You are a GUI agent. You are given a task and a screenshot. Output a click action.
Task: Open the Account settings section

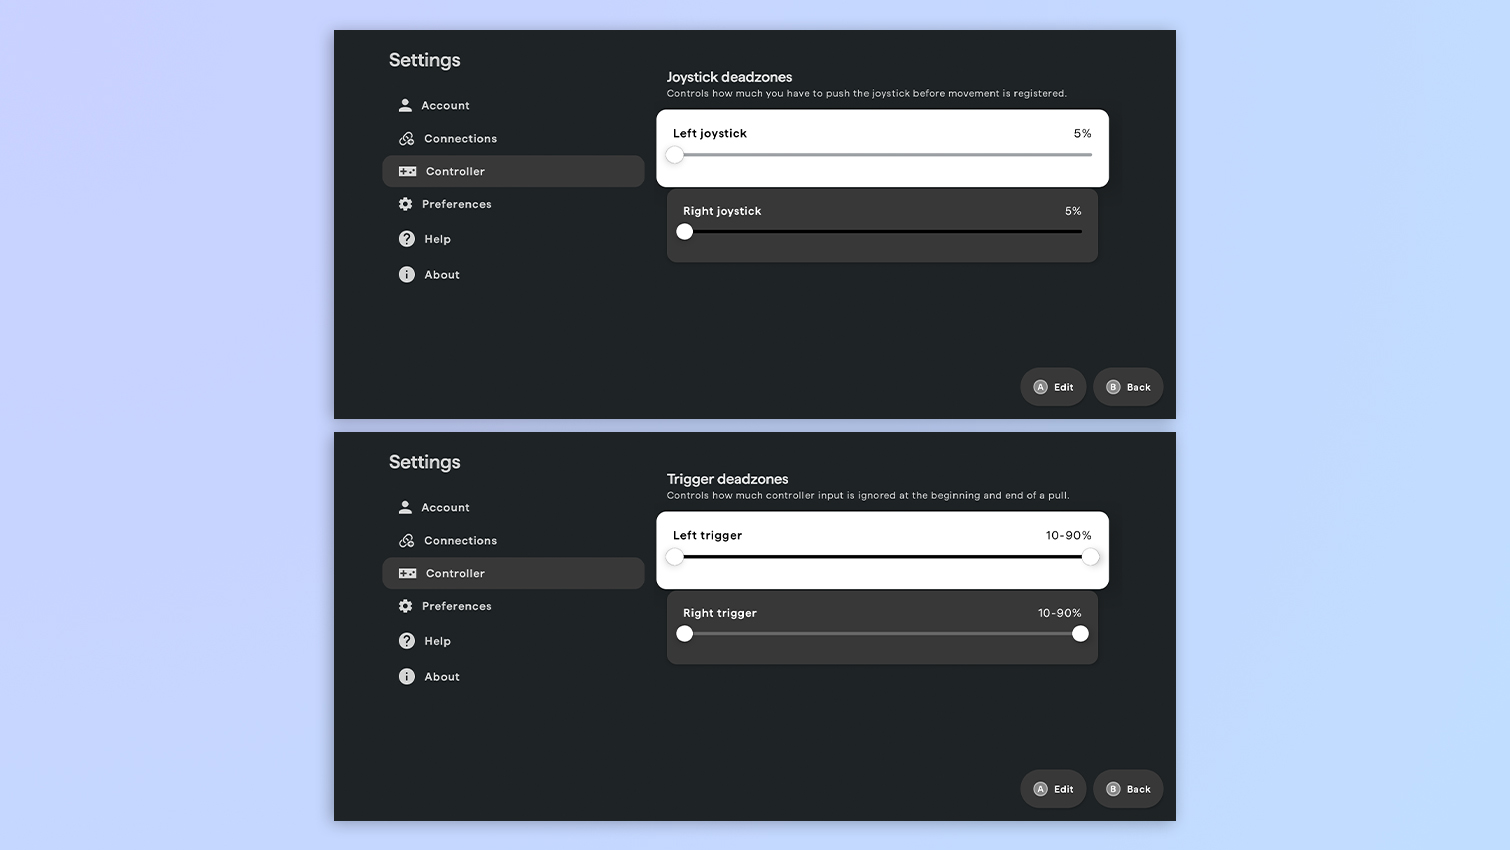coord(444,105)
